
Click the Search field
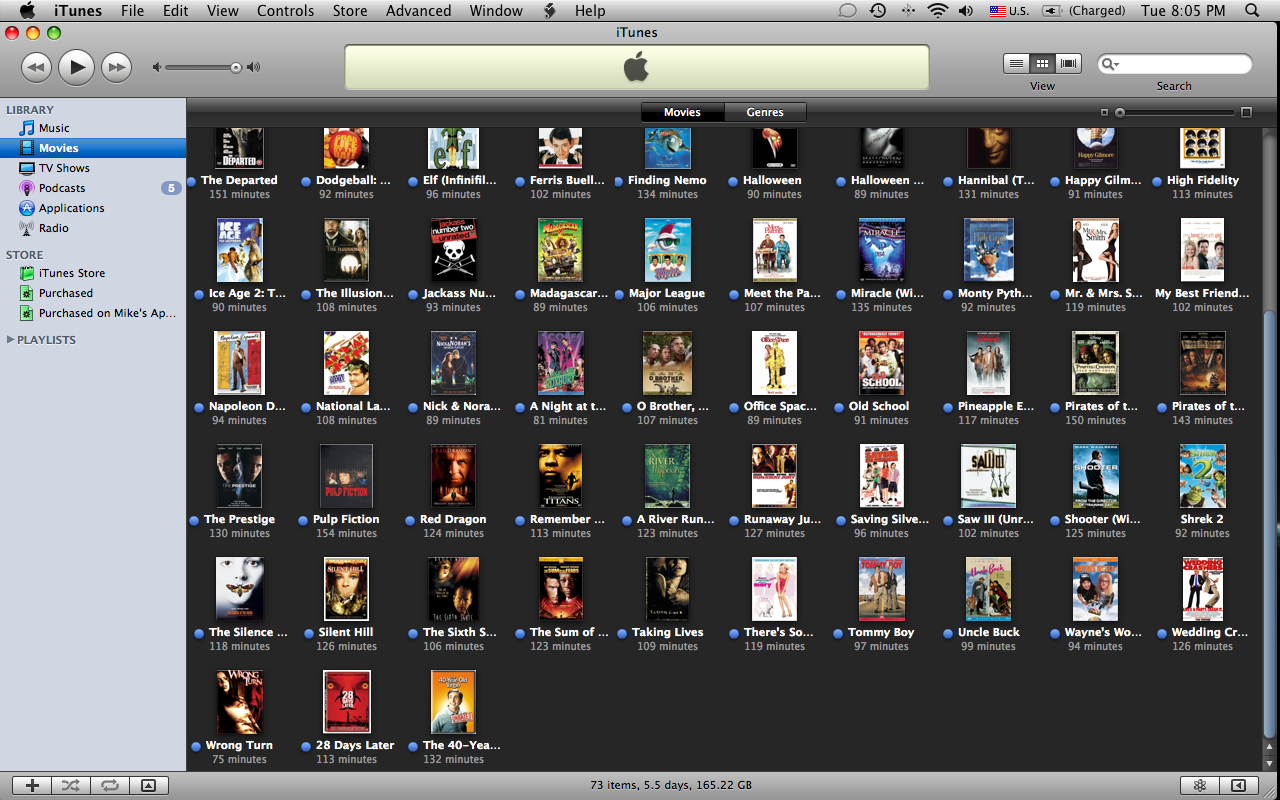click(1175, 64)
